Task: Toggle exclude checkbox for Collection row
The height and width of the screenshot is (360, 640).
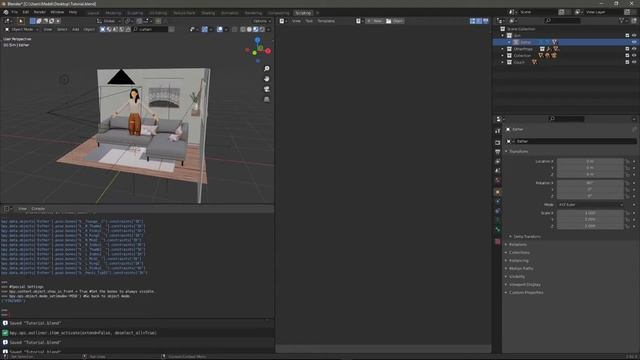Action: click(627, 56)
